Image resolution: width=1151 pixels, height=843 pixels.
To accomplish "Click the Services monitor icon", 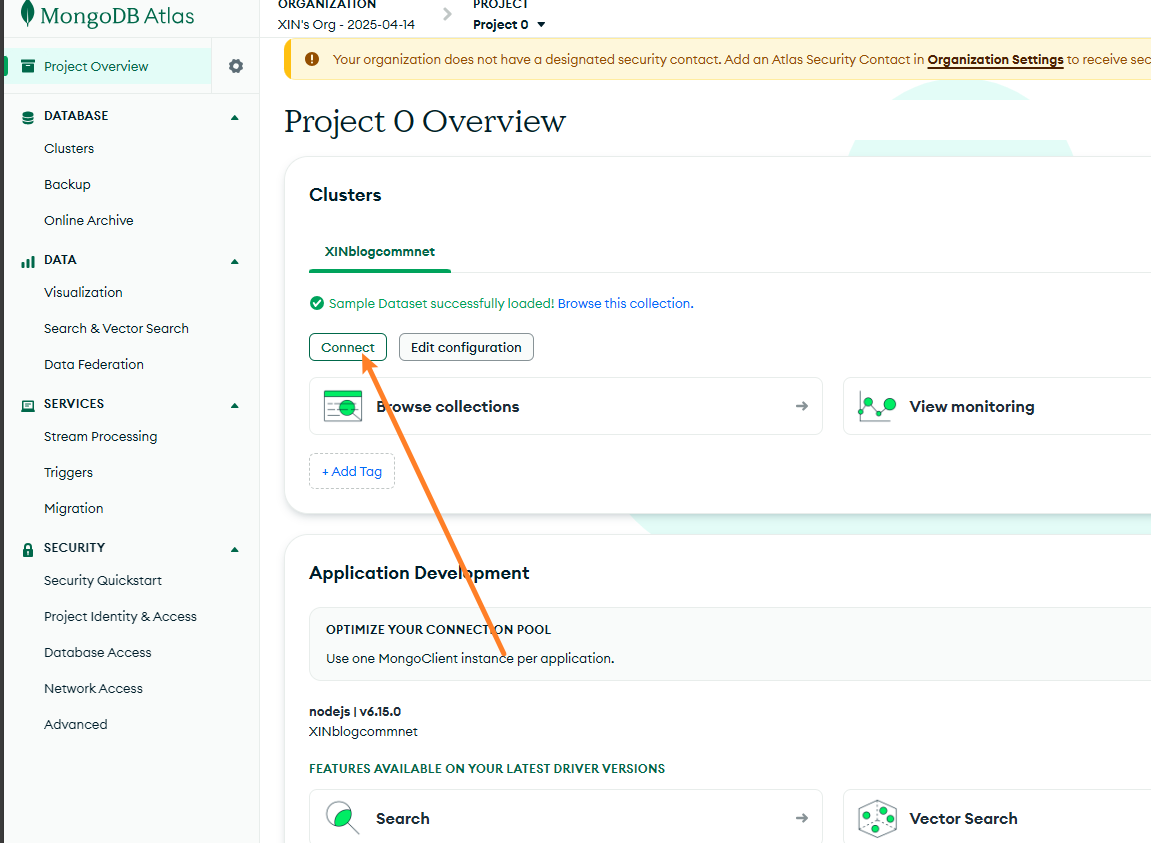I will [x=28, y=405].
